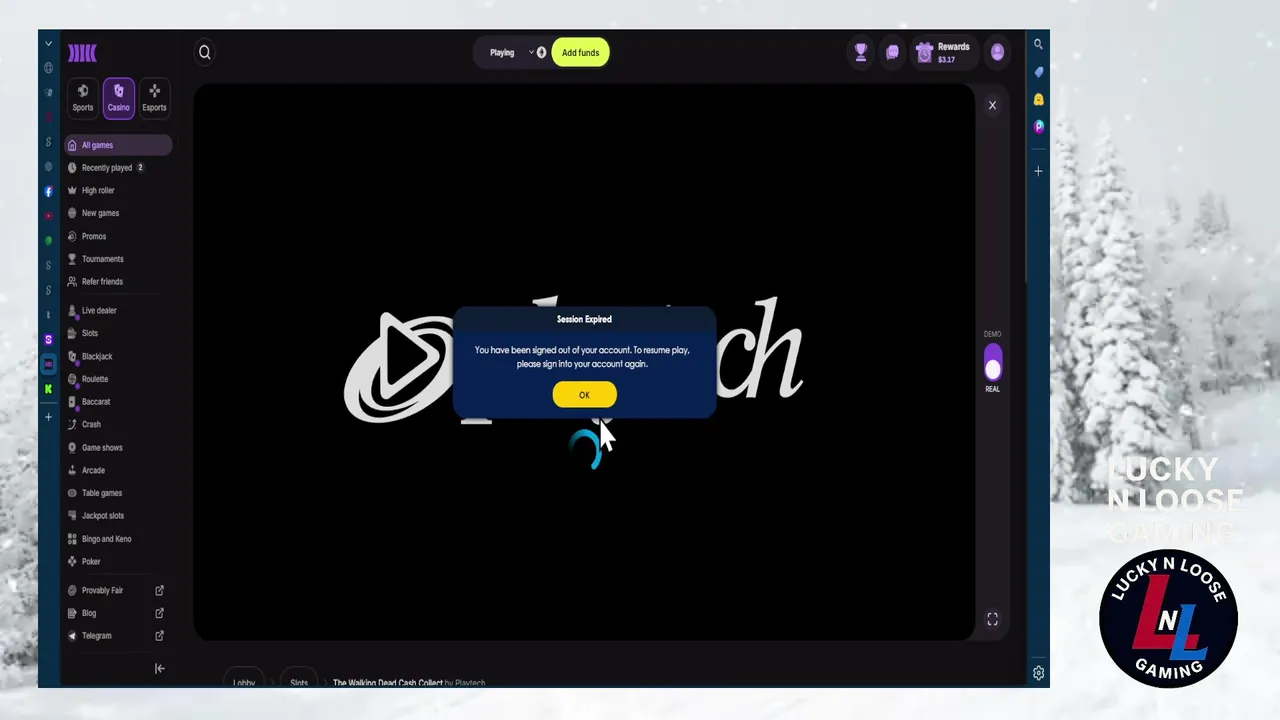Open the blue tag icon in right sidebar
The height and width of the screenshot is (720, 1280).
1038,72
